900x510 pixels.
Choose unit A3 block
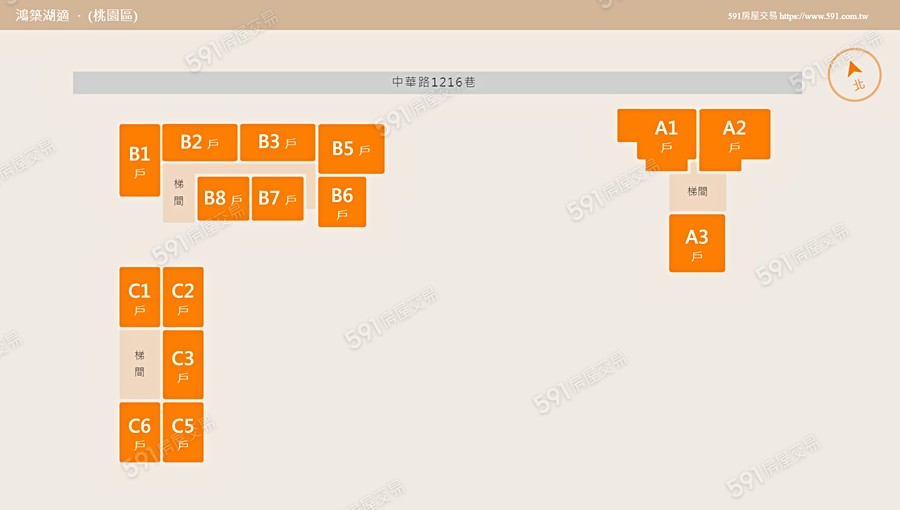[x=697, y=243]
